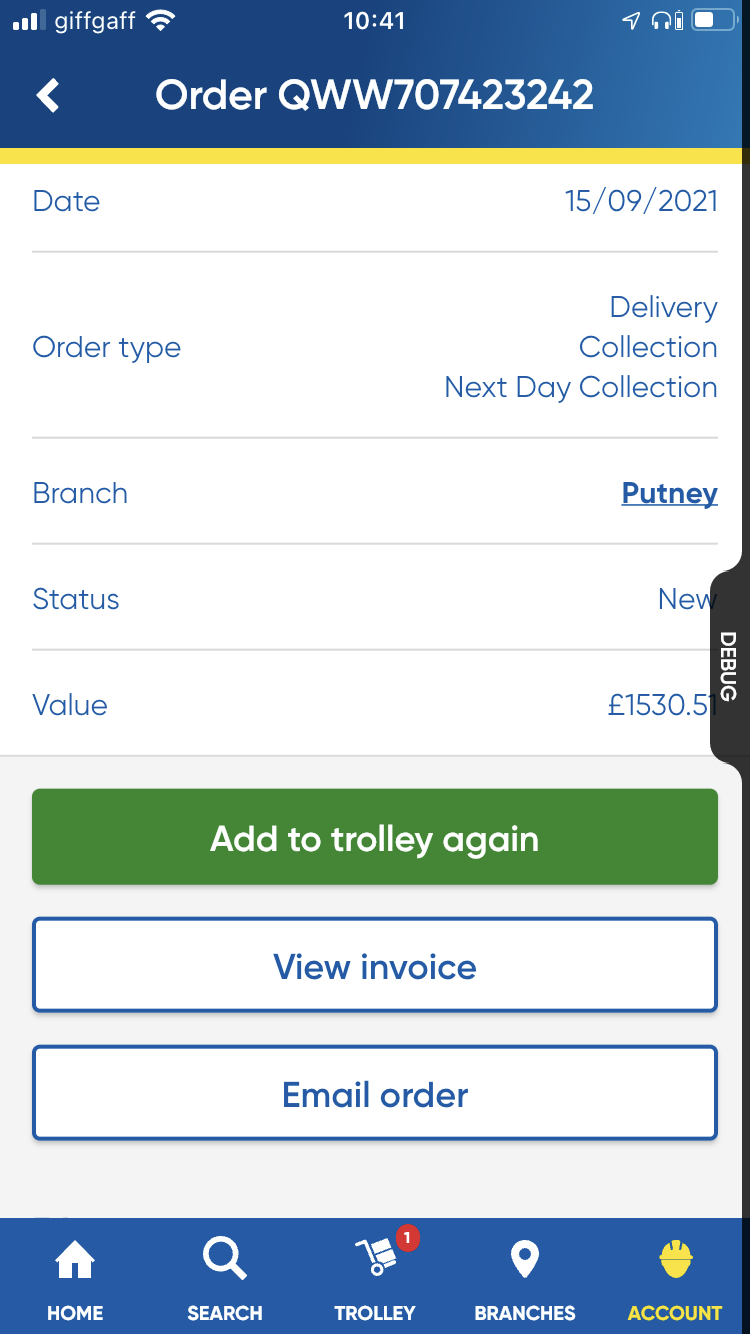
Task: Select the HOME tab label
Action: point(75,1313)
